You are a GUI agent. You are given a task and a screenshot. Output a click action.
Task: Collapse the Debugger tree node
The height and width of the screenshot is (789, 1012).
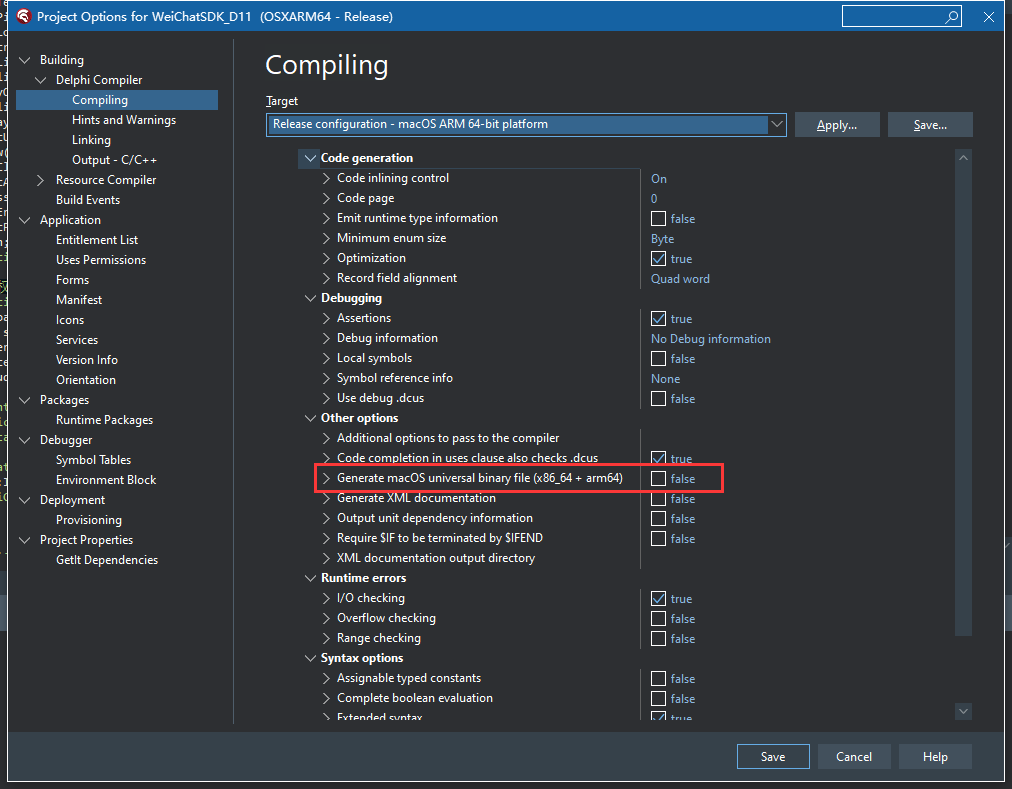click(x=25, y=440)
